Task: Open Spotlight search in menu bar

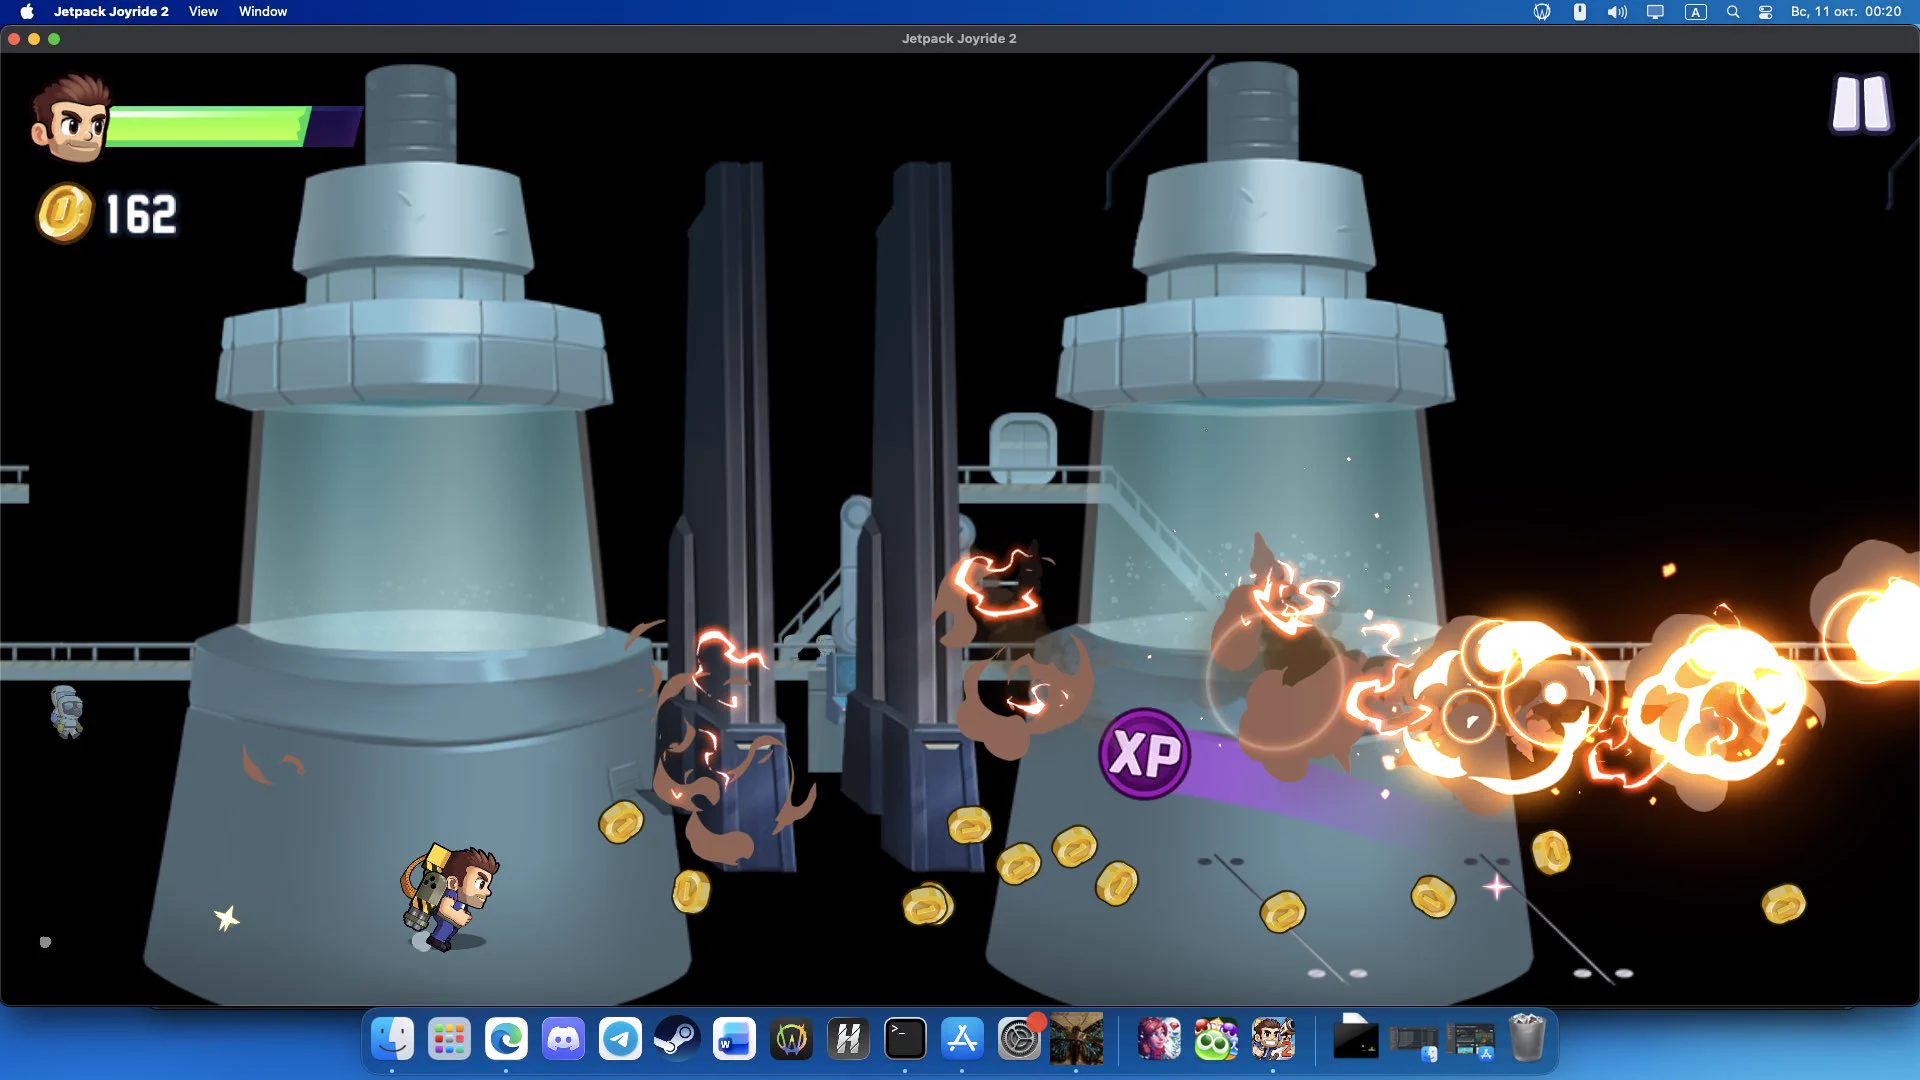Action: coord(1733,12)
